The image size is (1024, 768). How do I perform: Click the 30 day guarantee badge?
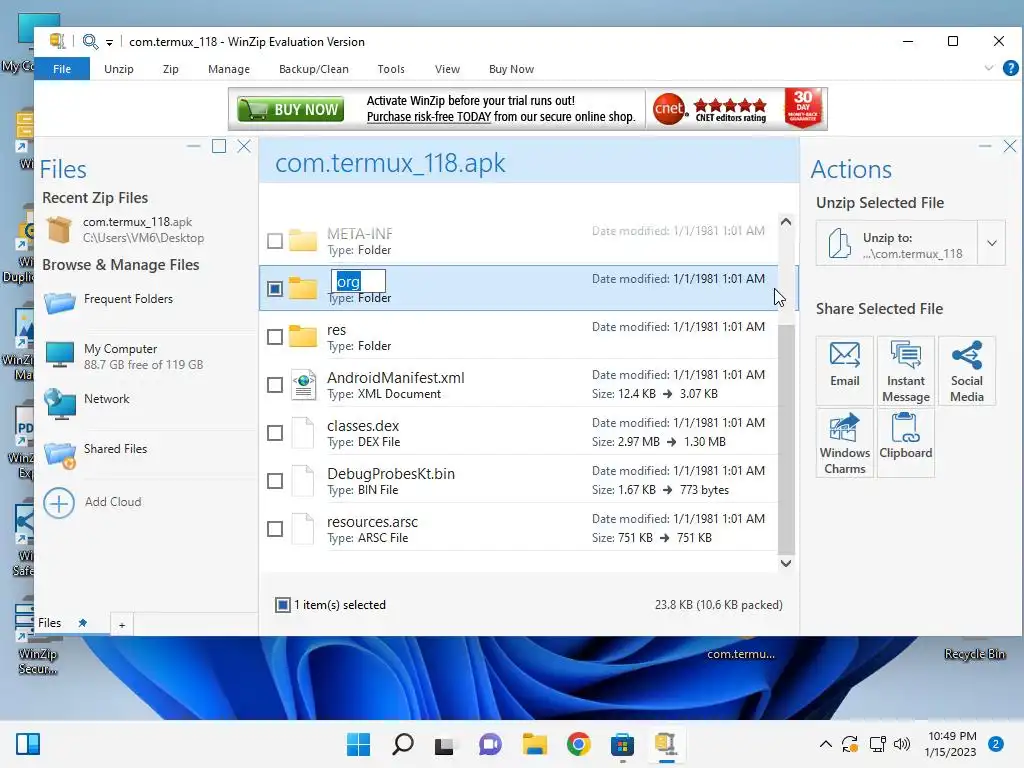coord(803,108)
